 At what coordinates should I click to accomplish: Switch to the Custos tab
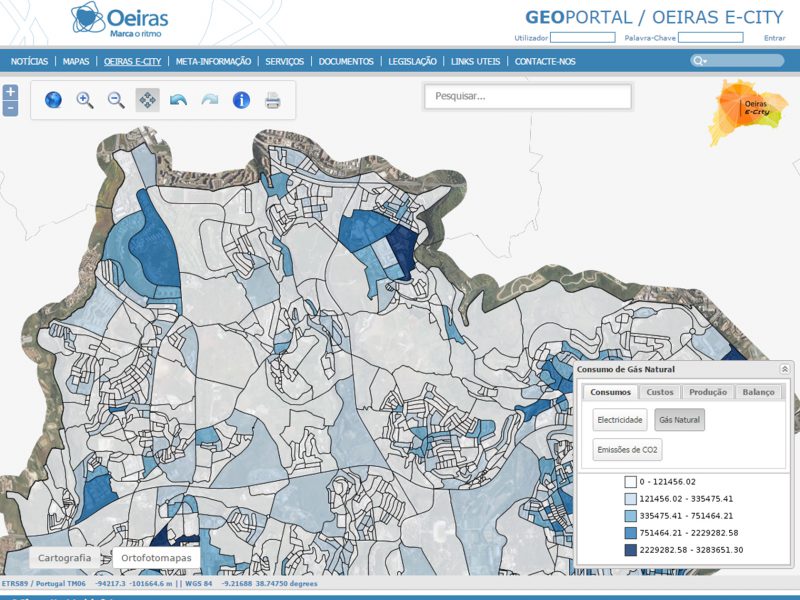pos(660,392)
